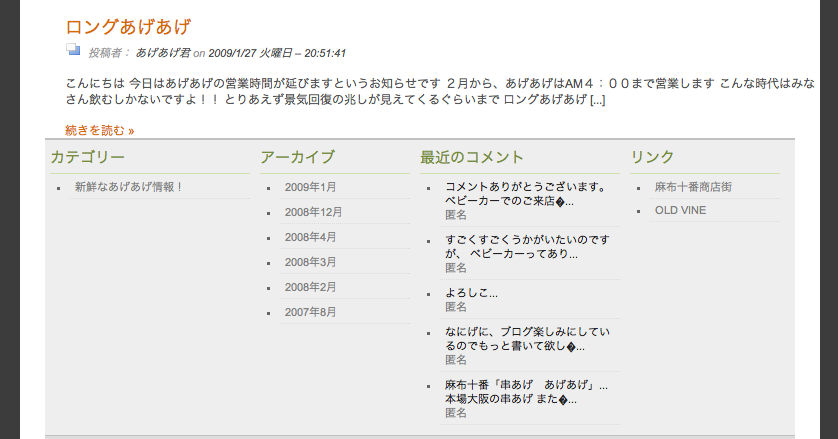View the 2008年3月 archive
Viewport: 838px width, 439px height.
(310, 262)
